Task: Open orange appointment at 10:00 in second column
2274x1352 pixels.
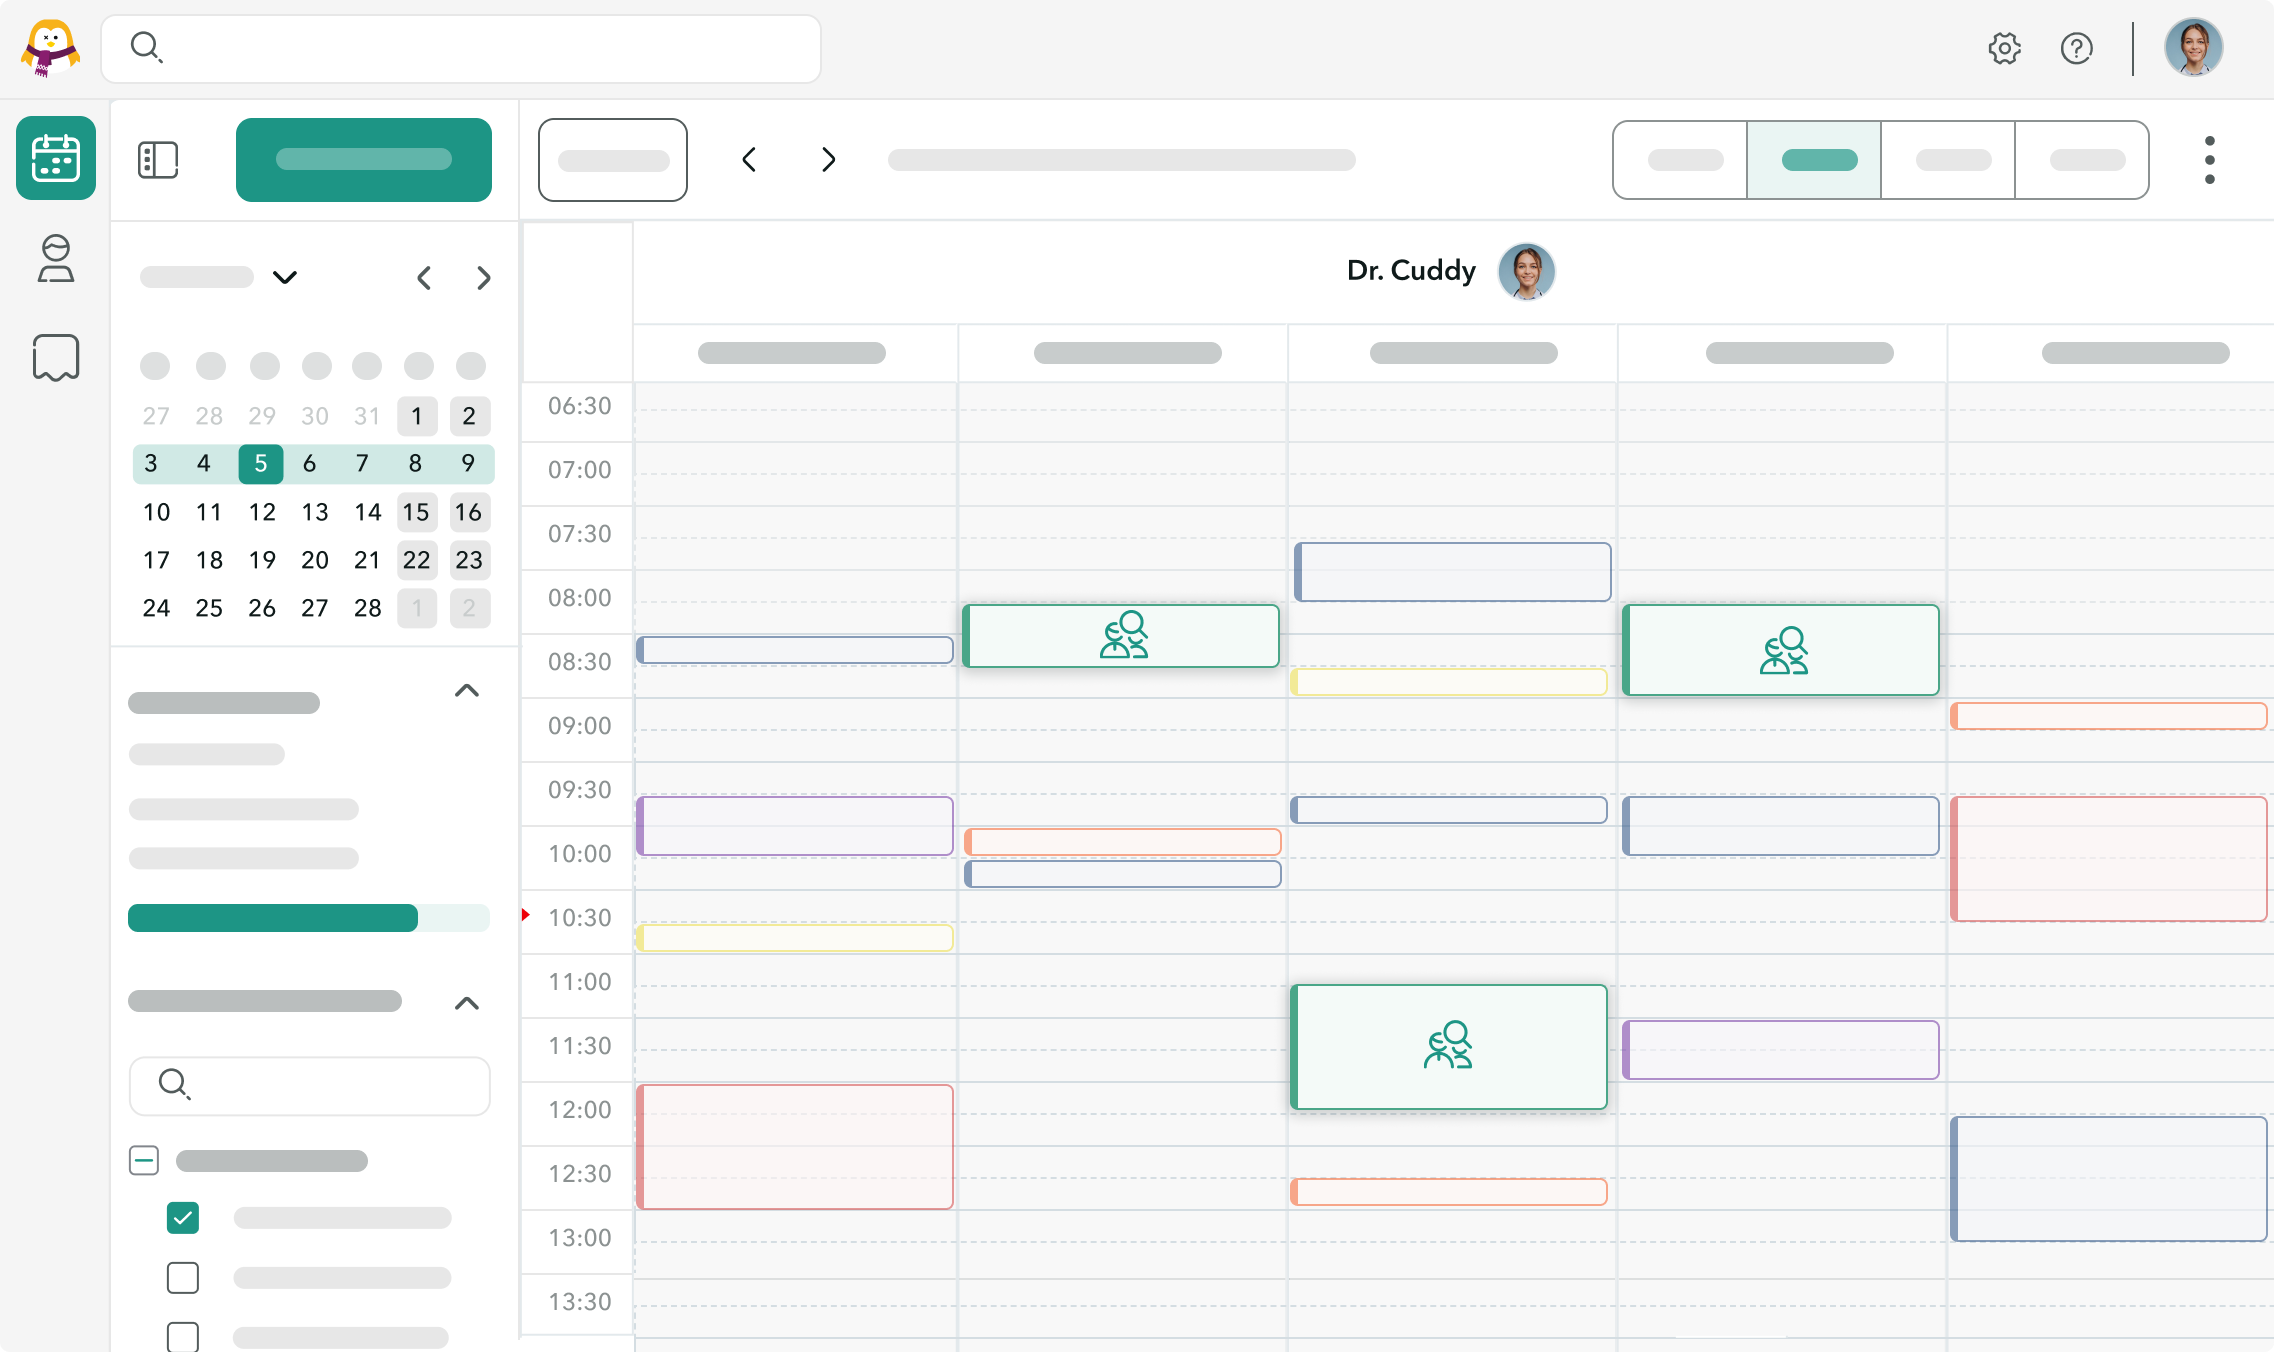Action: tap(1123, 842)
